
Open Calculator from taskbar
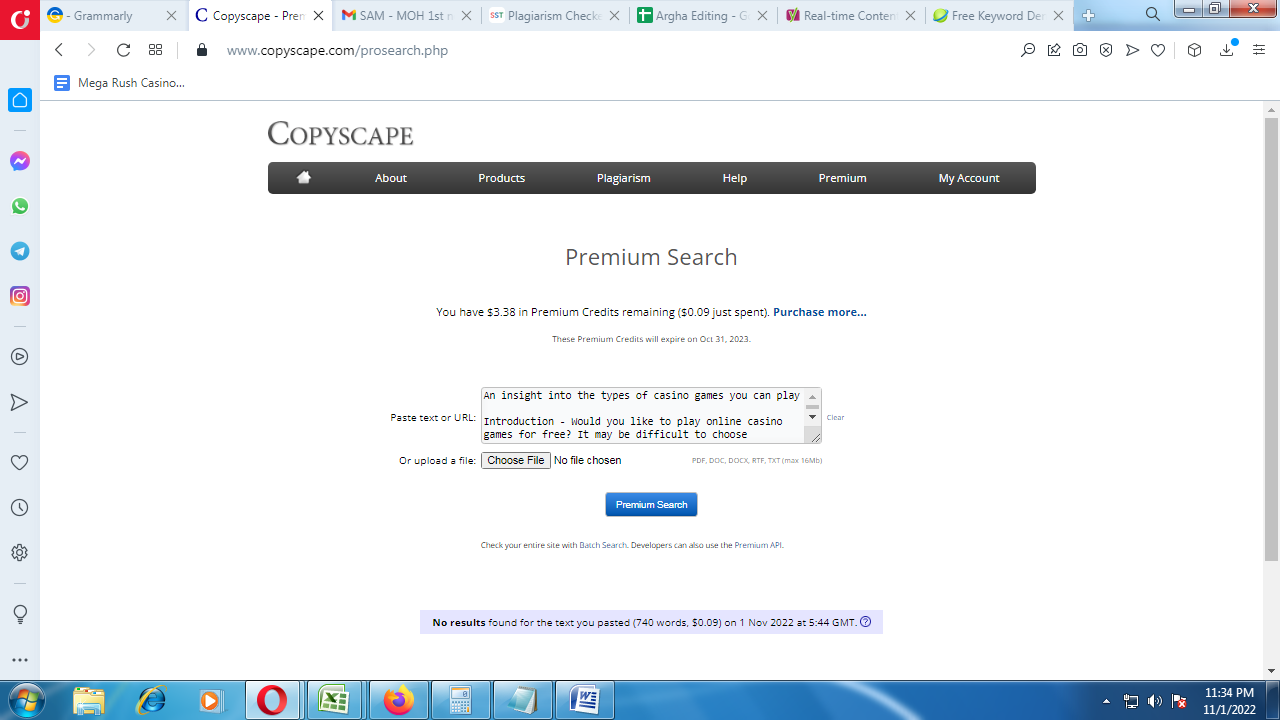click(x=461, y=700)
